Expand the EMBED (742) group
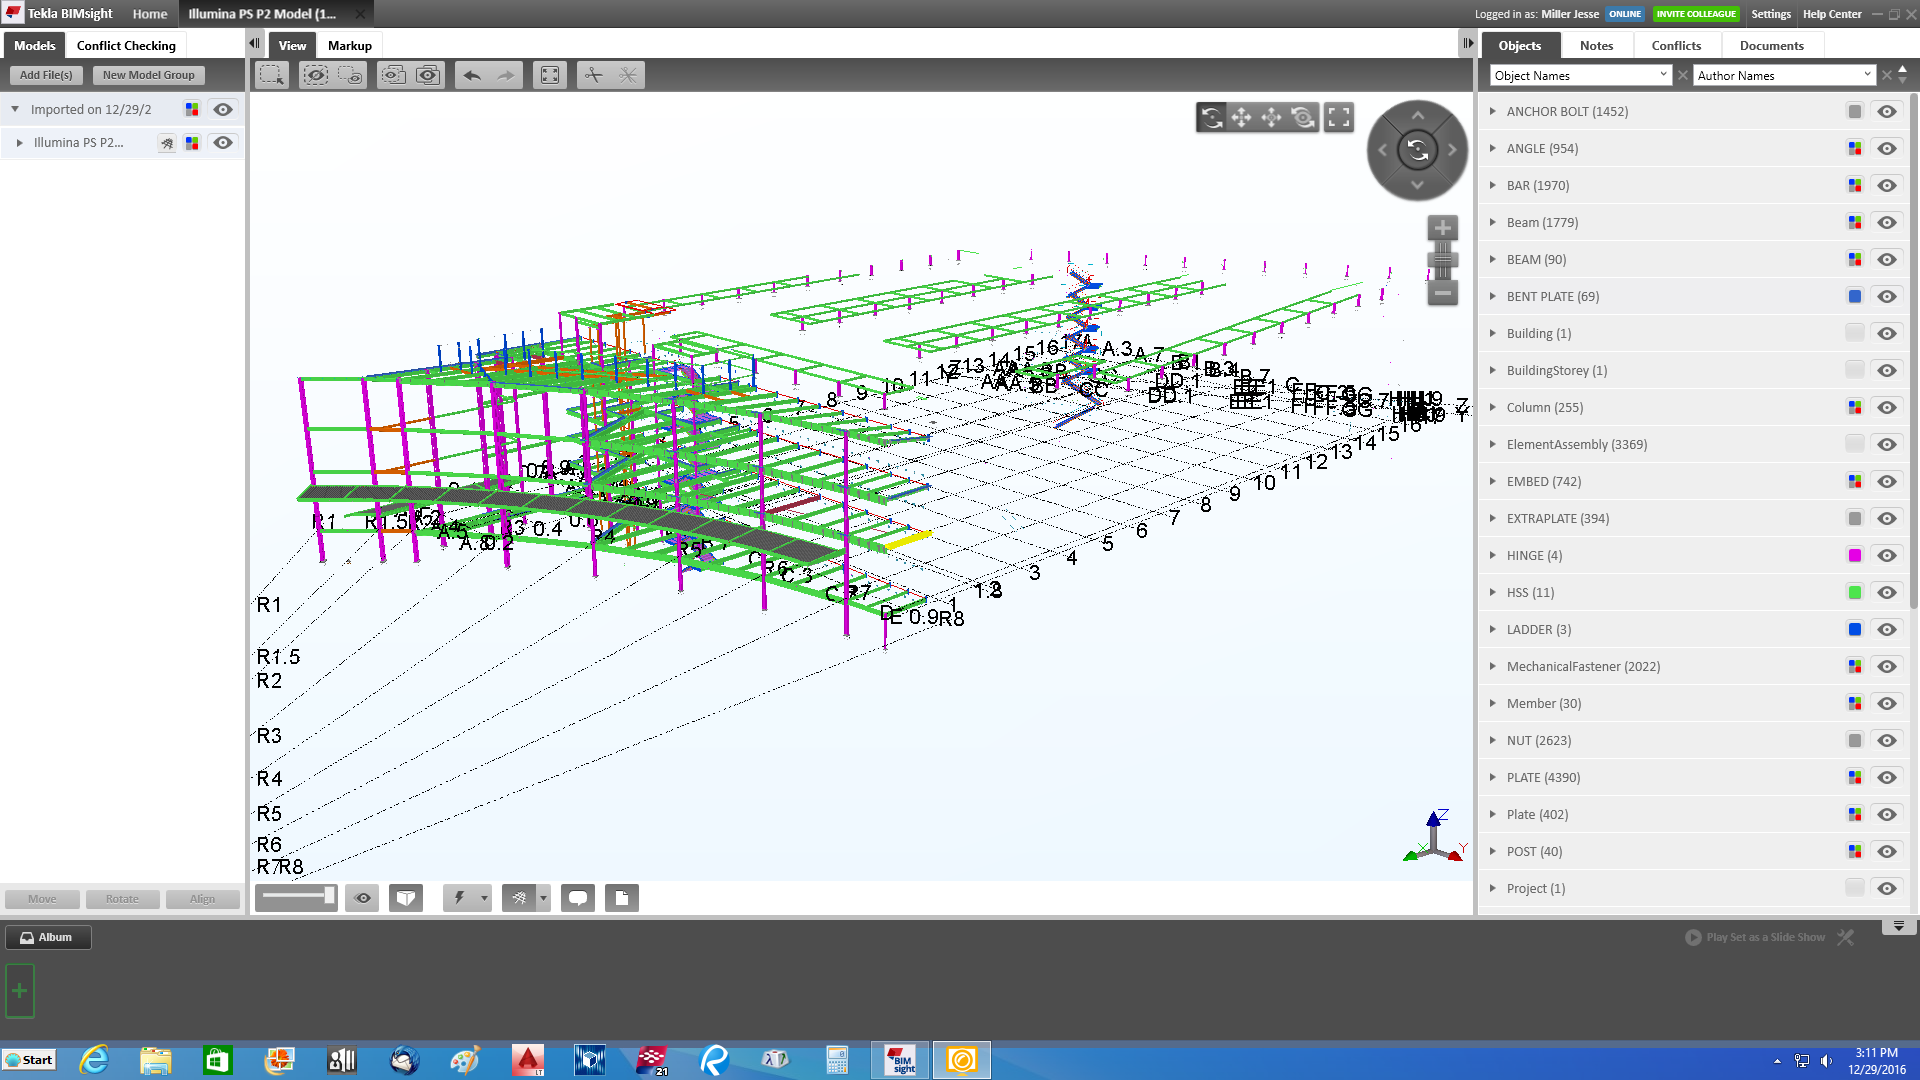Viewport: 1920px width, 1080px height. 1493,481
